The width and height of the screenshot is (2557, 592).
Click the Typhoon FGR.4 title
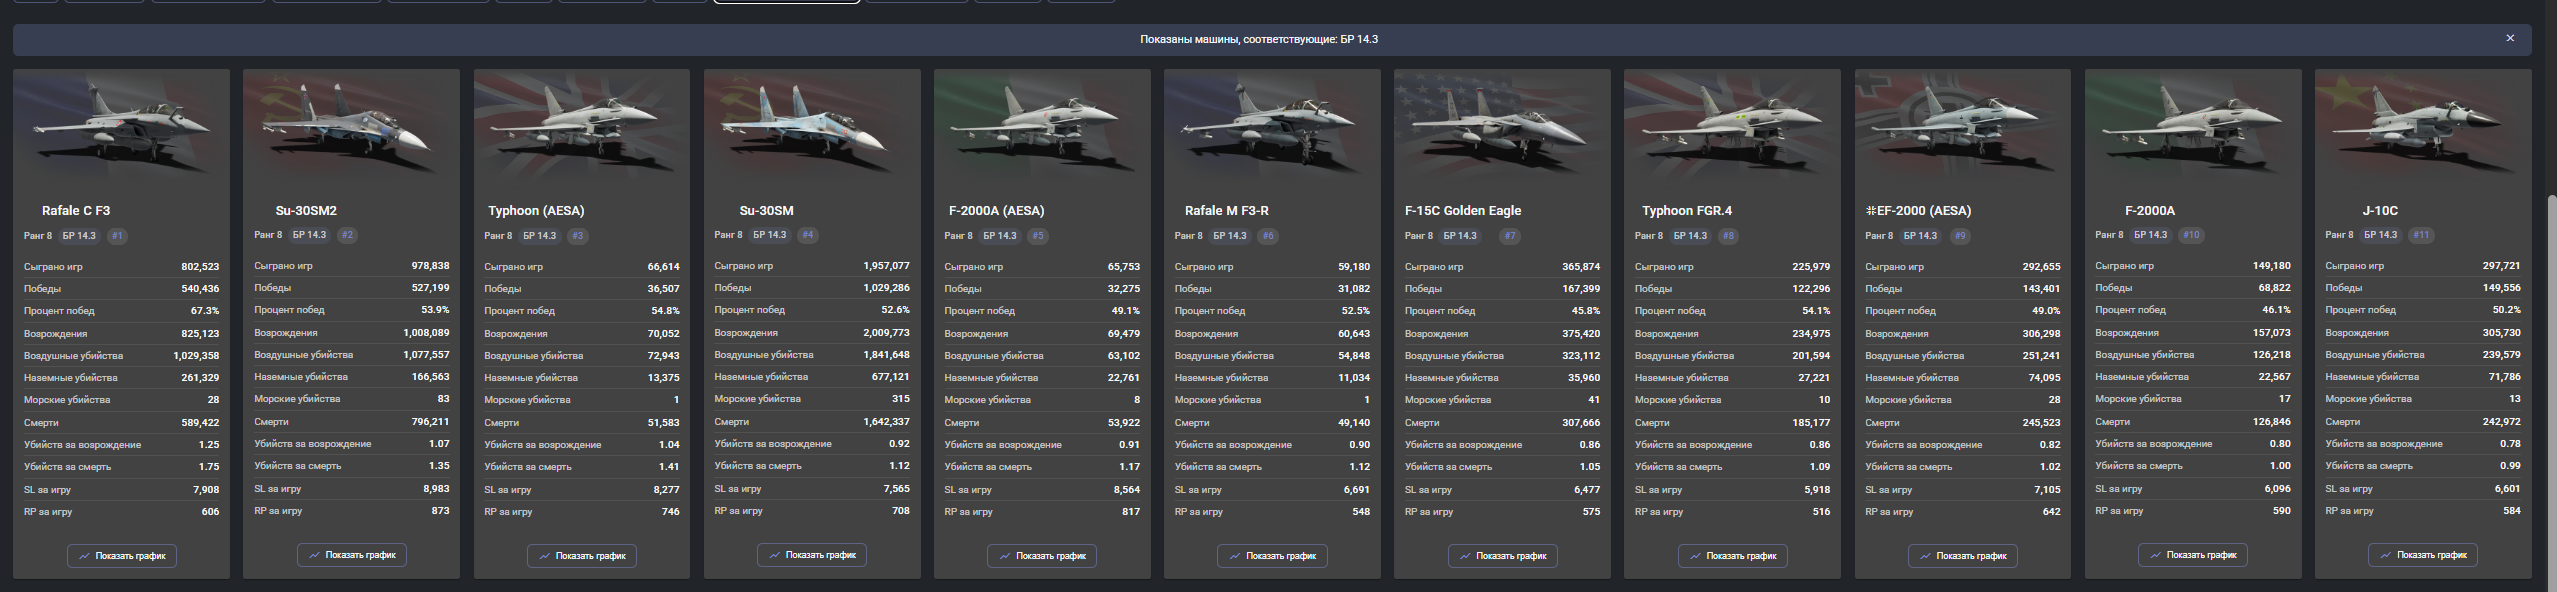click(x=1687, y=211)
